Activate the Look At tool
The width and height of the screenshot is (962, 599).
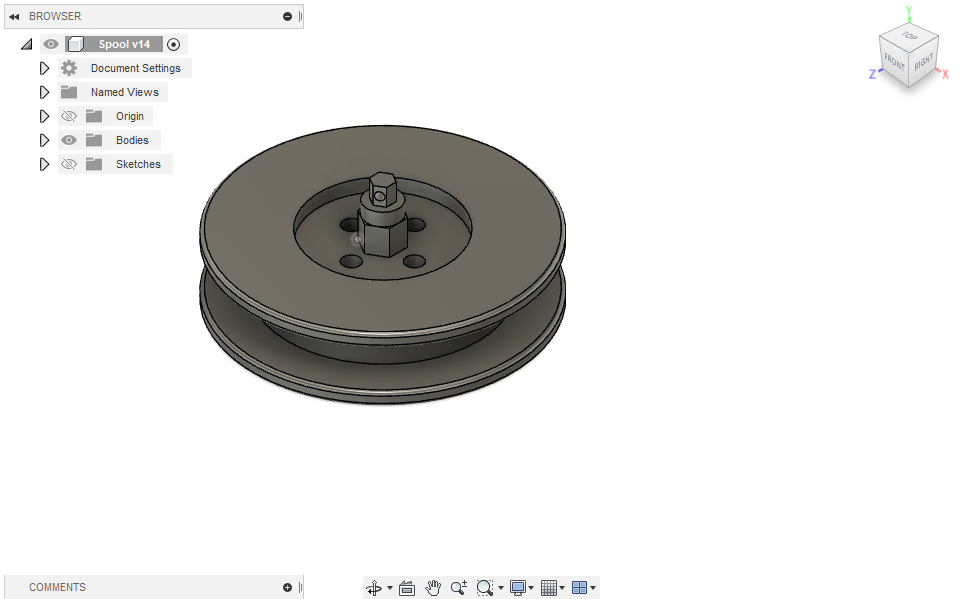pyautogui.click(x=406, y=588)
